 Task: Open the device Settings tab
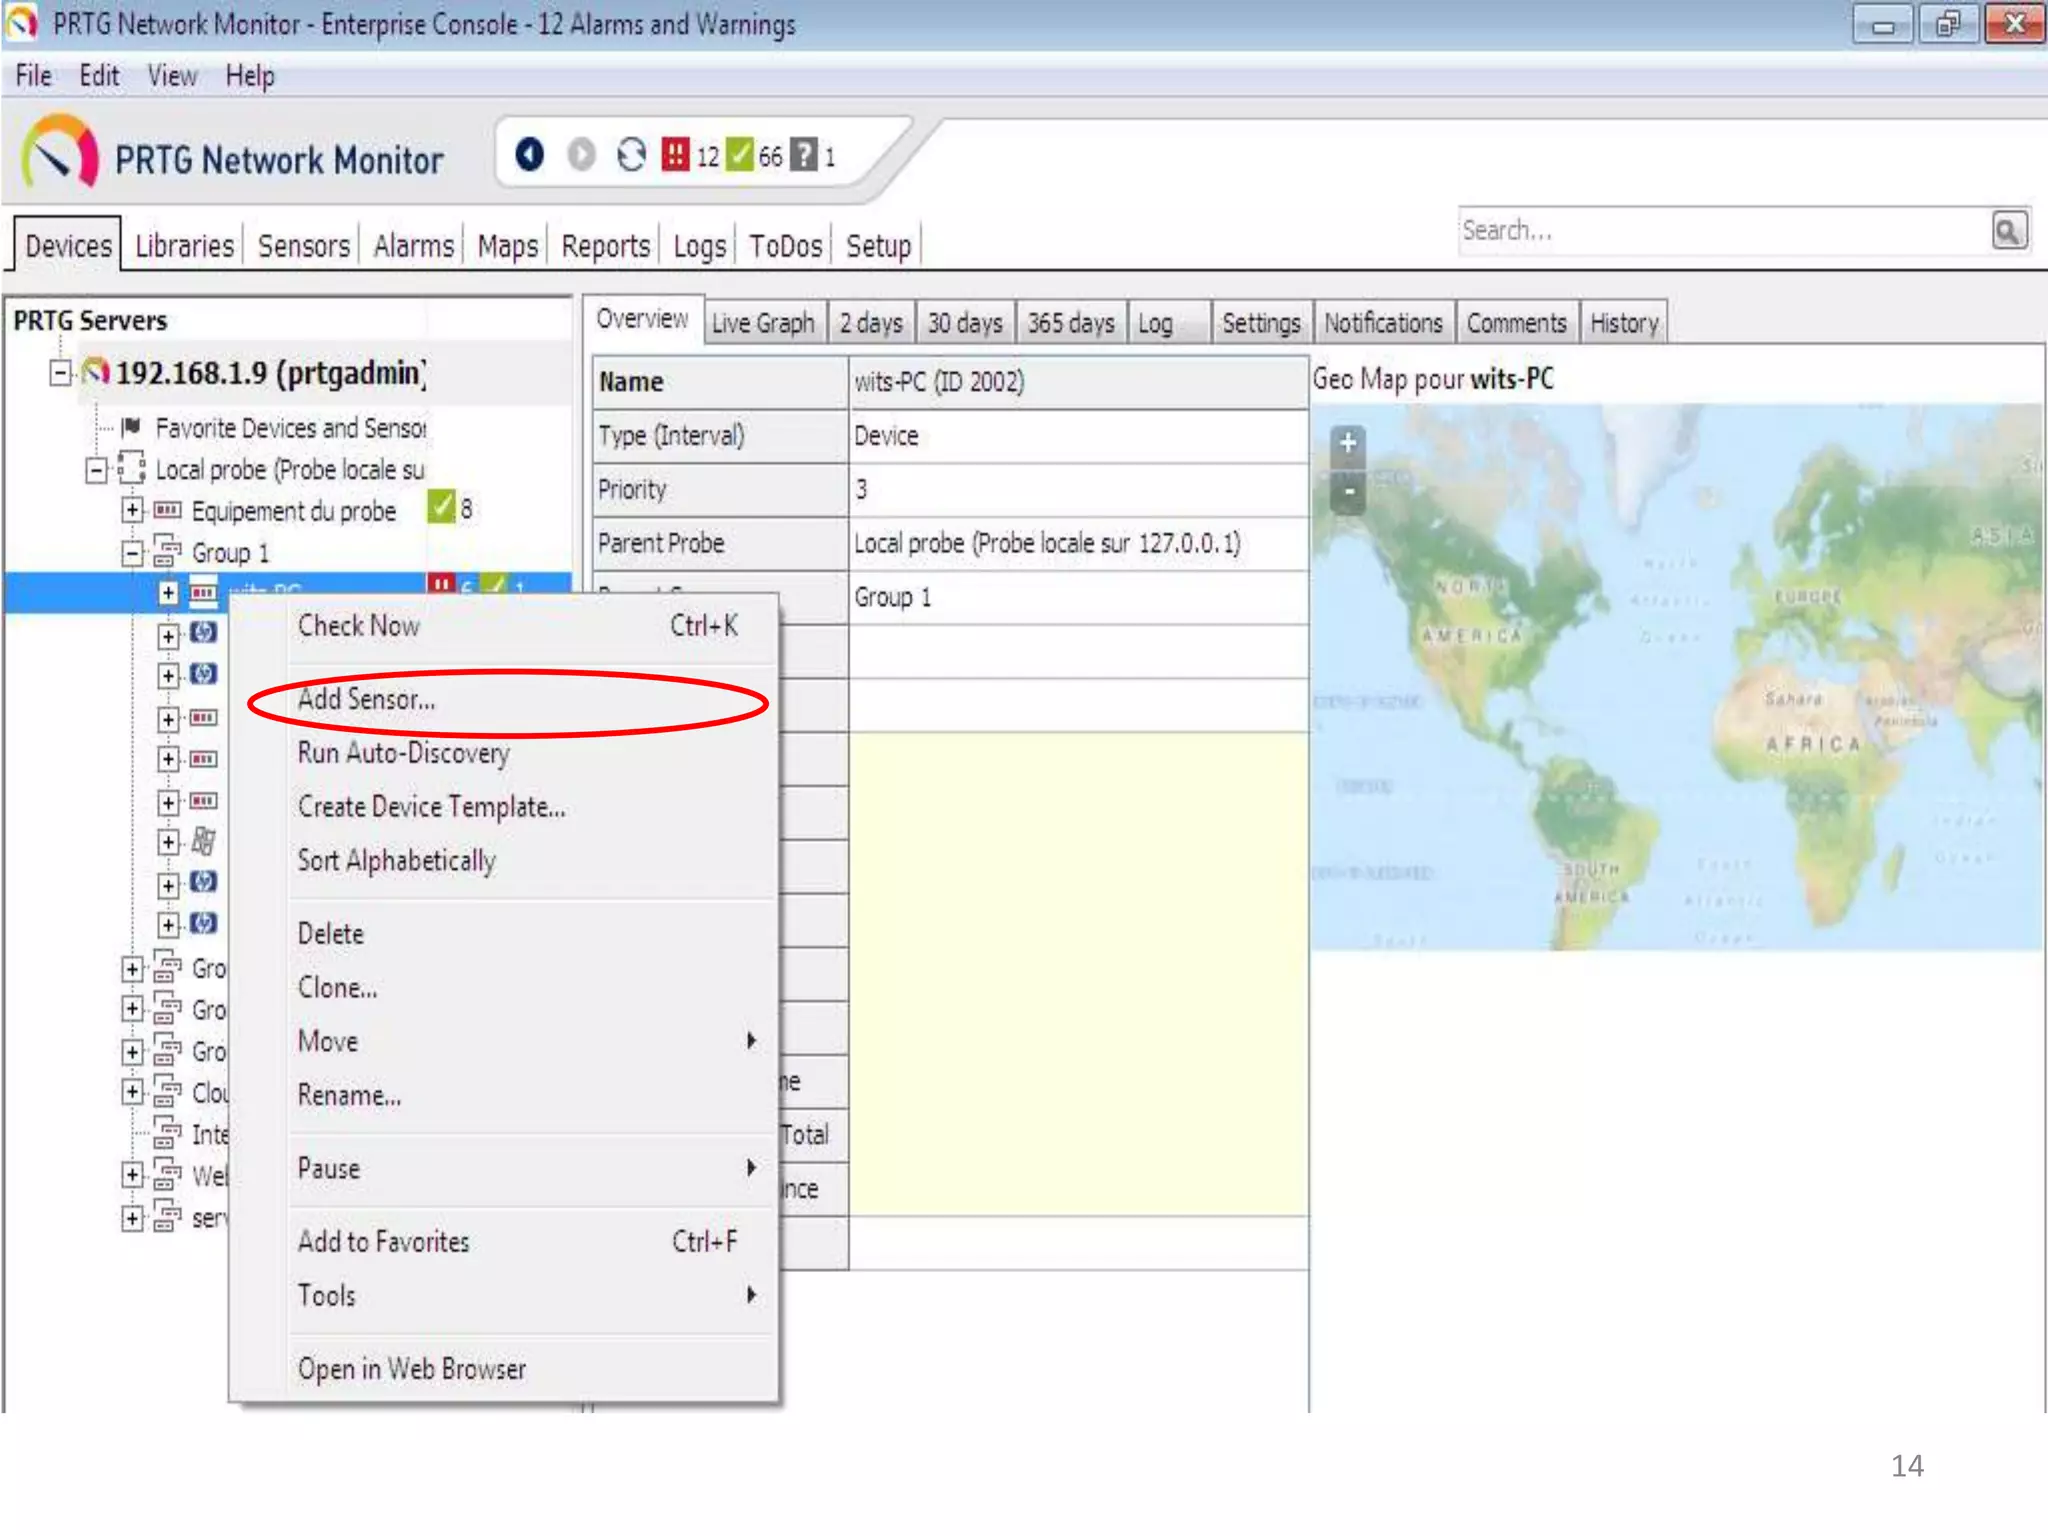tap(1261, 323)
